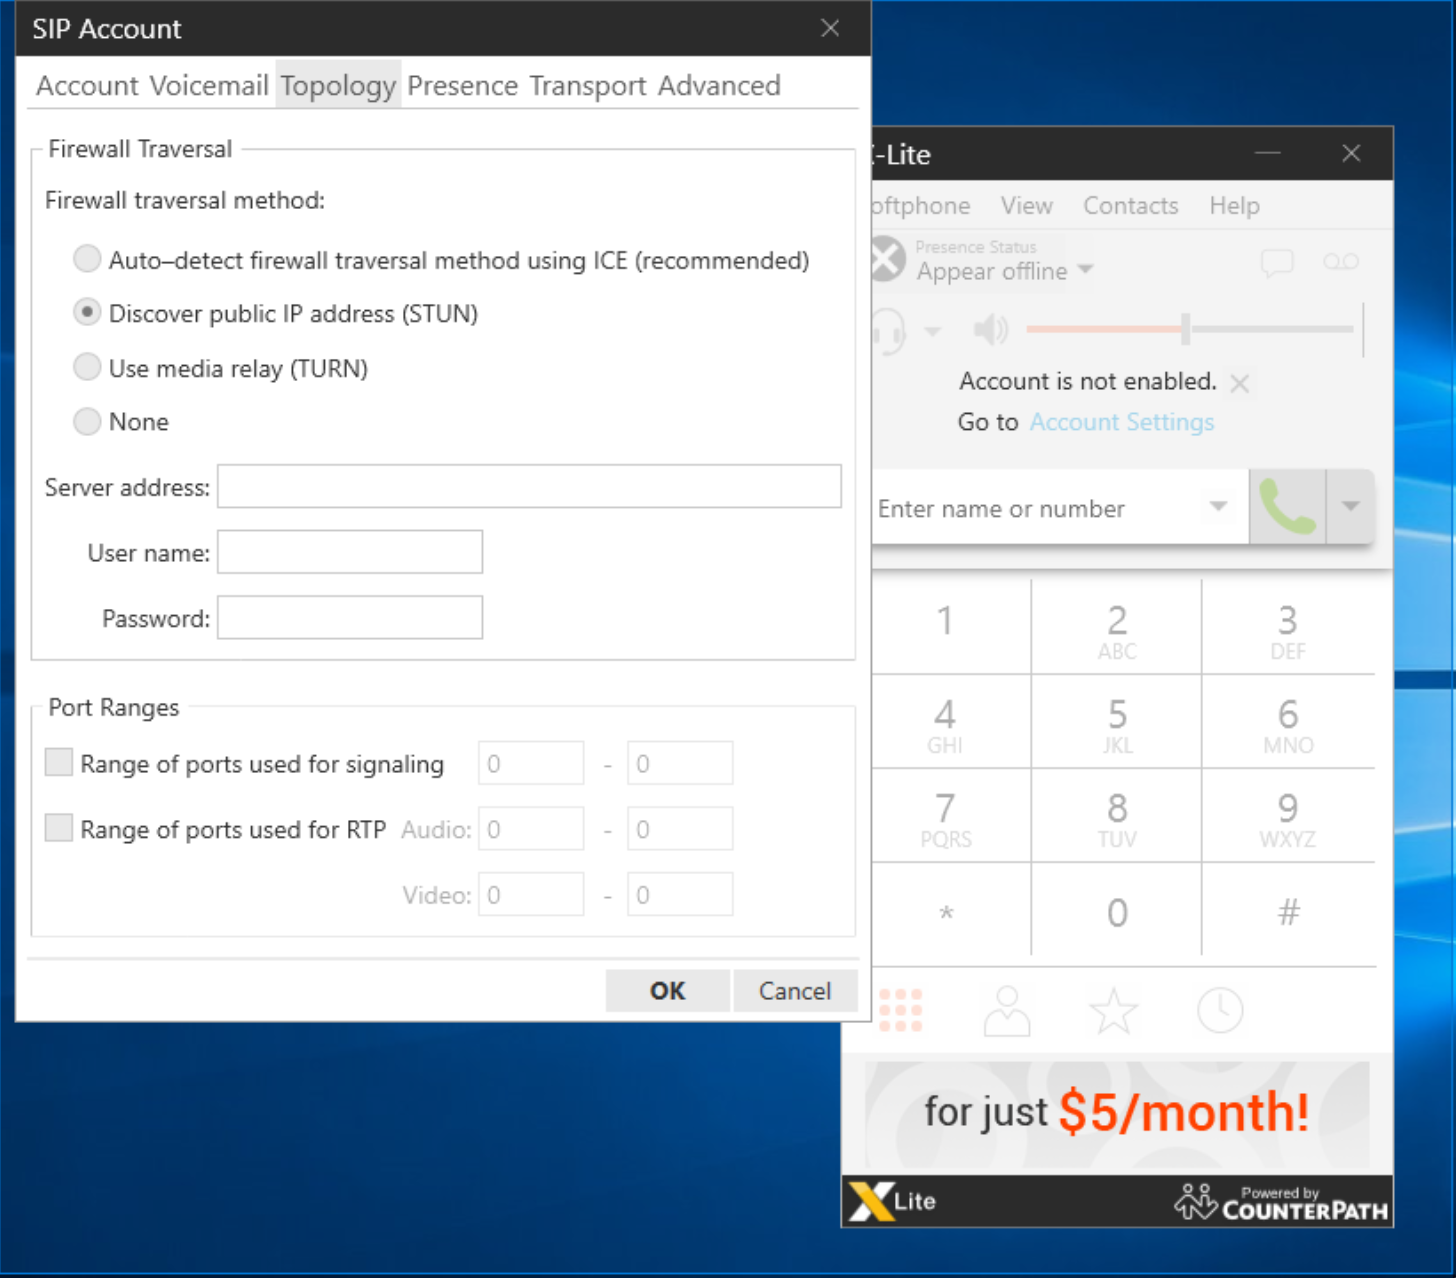Image resolution: width=1456 pixels, height=1278 pixels.
Task: Click the X-Lite logo in footer
Action: click(893, 1201)
